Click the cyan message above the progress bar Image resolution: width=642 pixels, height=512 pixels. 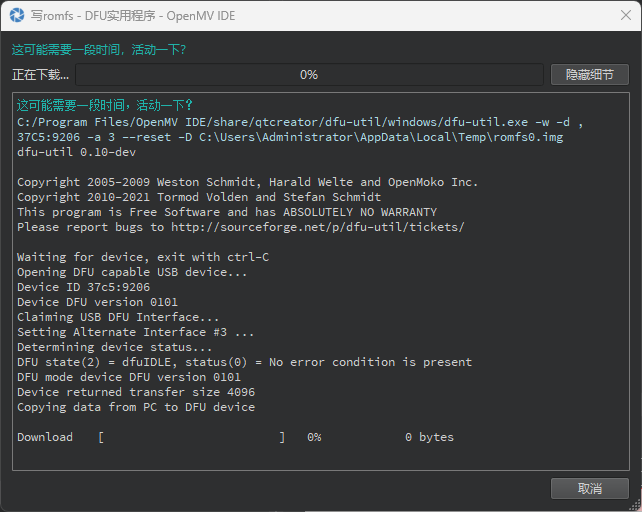99,49
